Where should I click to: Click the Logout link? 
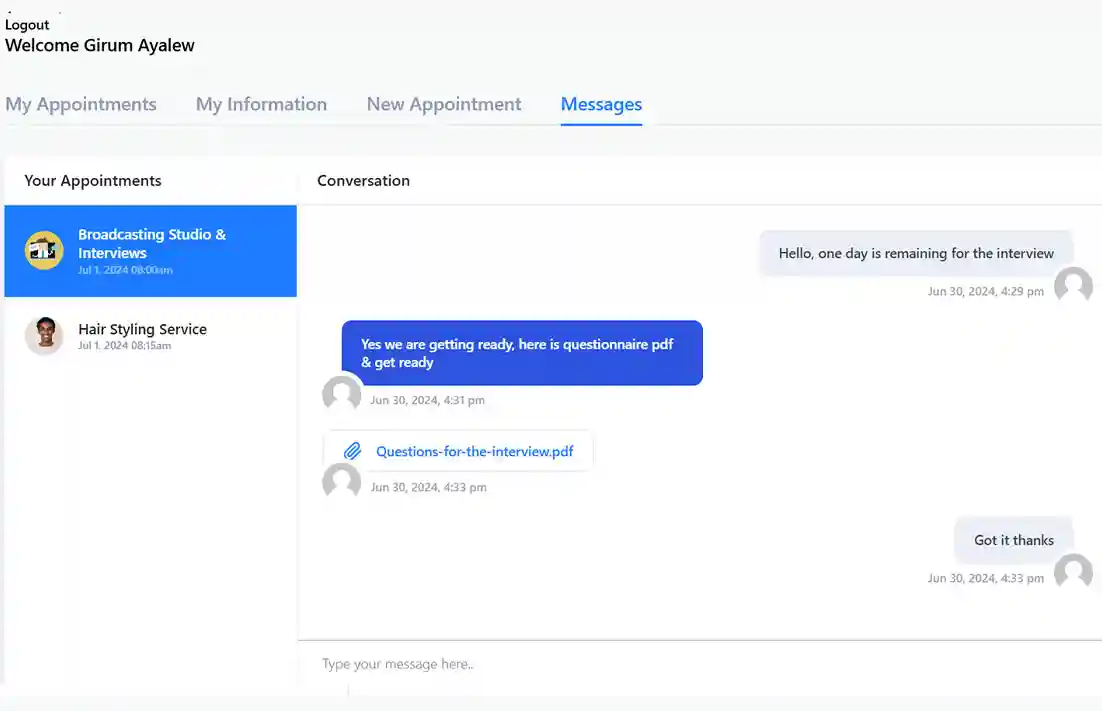pos(27,25)
